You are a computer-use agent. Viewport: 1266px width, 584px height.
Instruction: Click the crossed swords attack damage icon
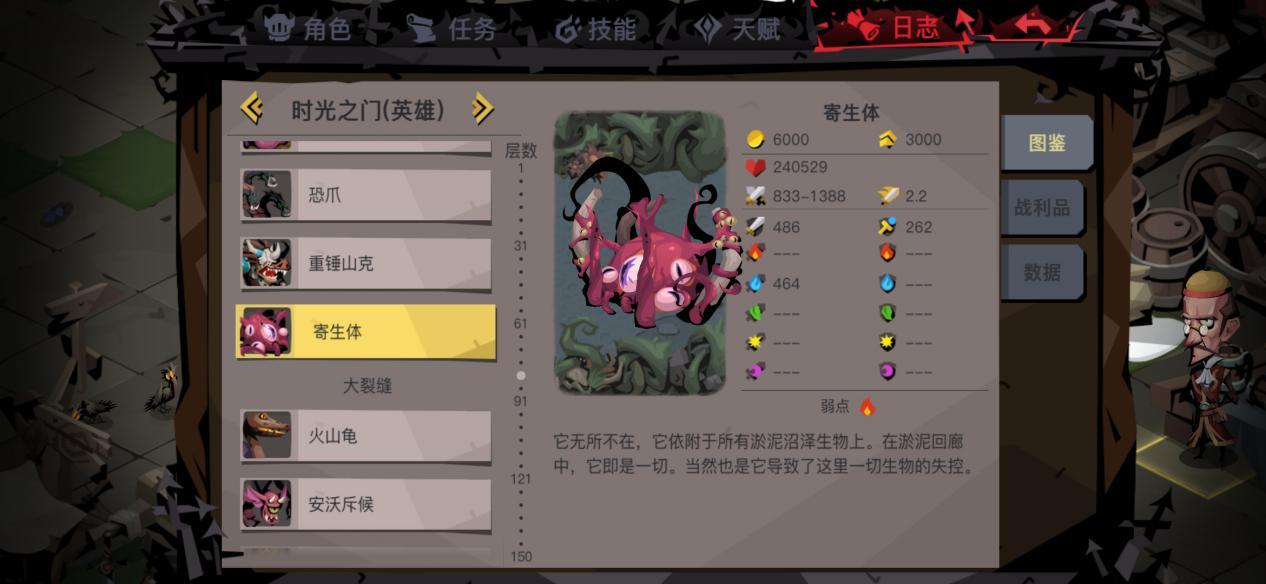click(x=756, y=196)
